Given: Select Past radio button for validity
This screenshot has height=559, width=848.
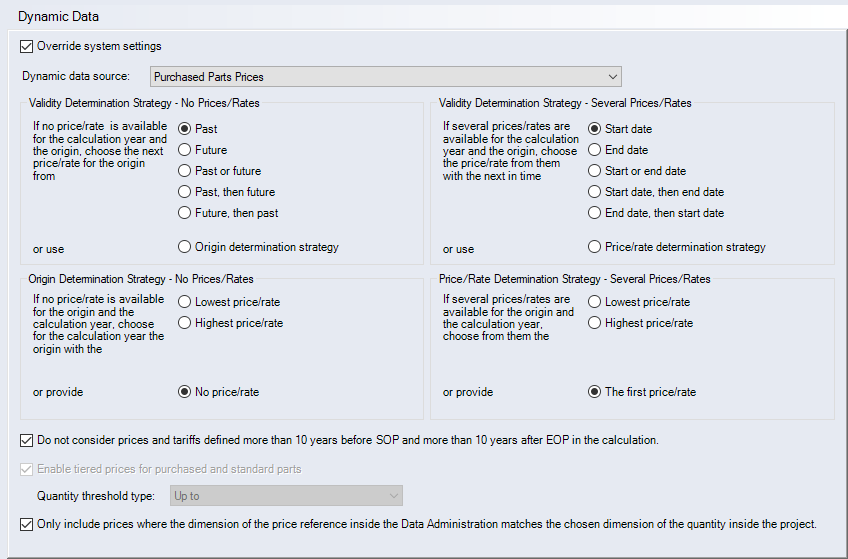Looking at the screenshot, I should (184, 129).
